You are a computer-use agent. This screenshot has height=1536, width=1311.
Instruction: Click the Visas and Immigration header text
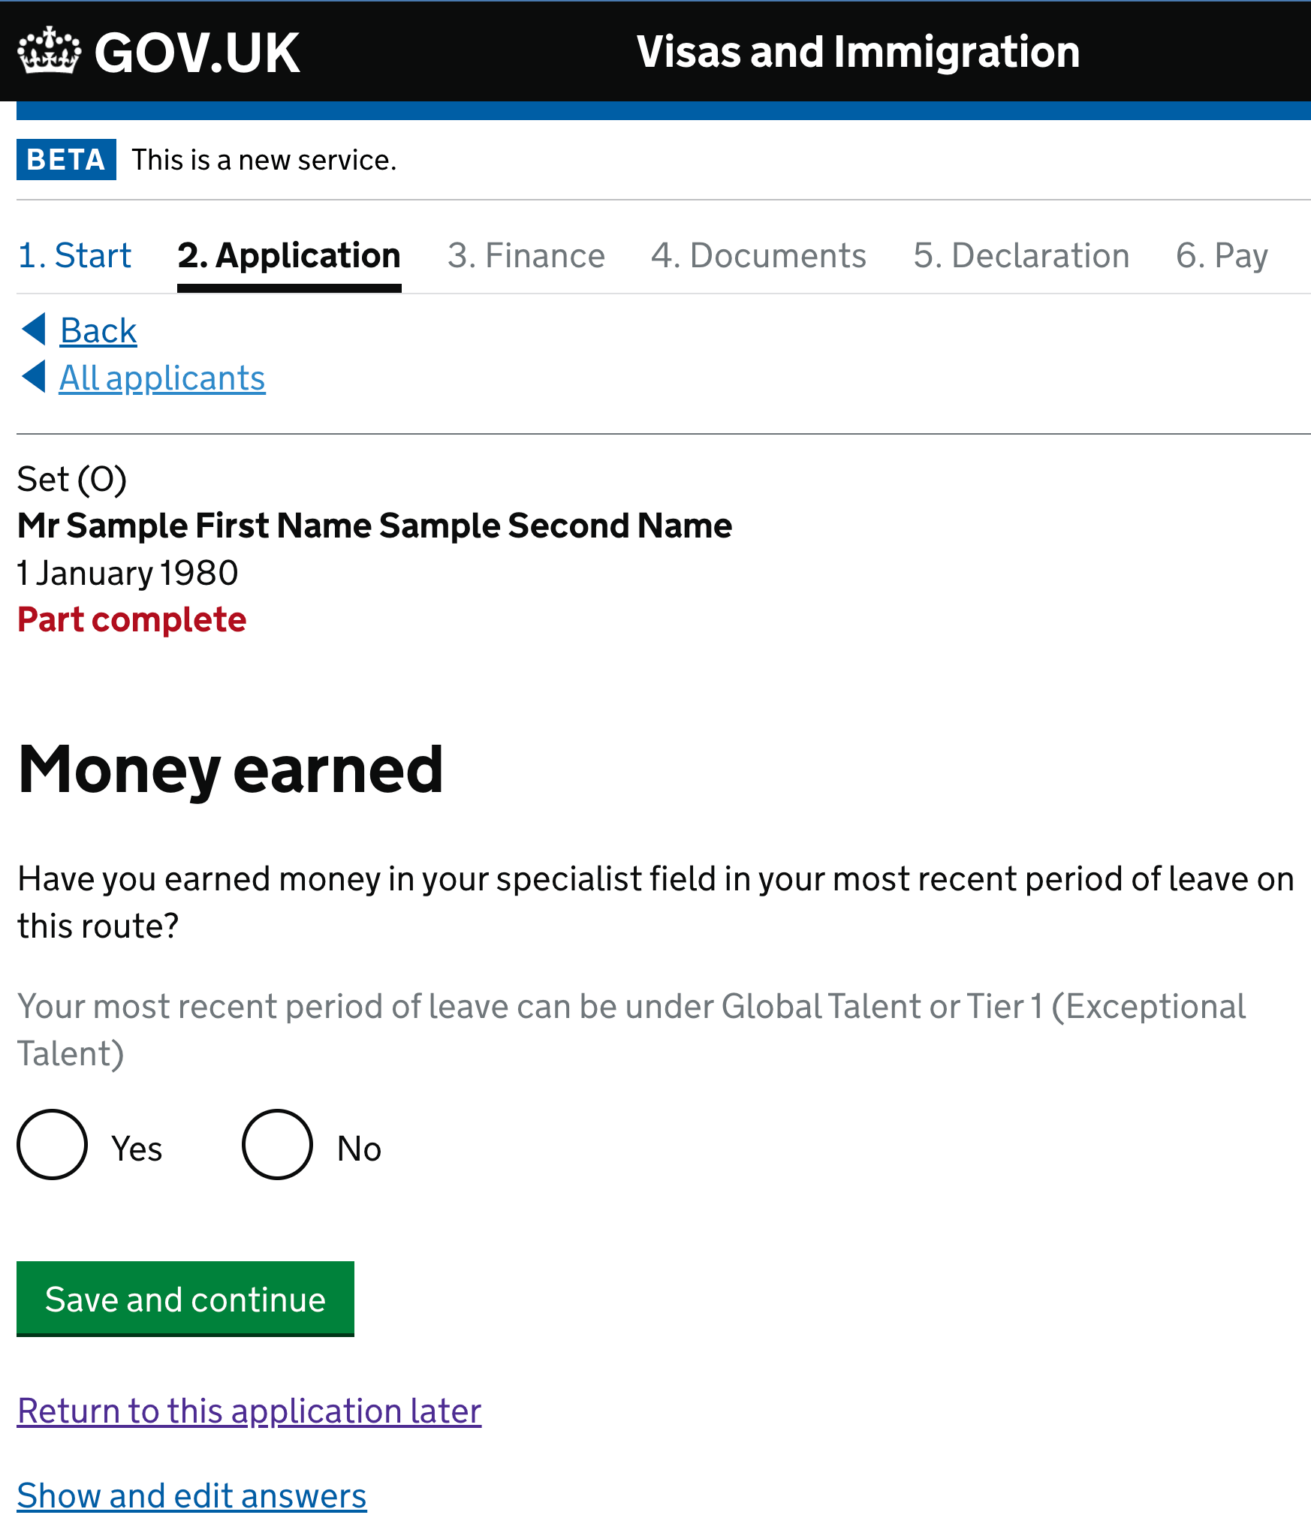click(858, 52)
